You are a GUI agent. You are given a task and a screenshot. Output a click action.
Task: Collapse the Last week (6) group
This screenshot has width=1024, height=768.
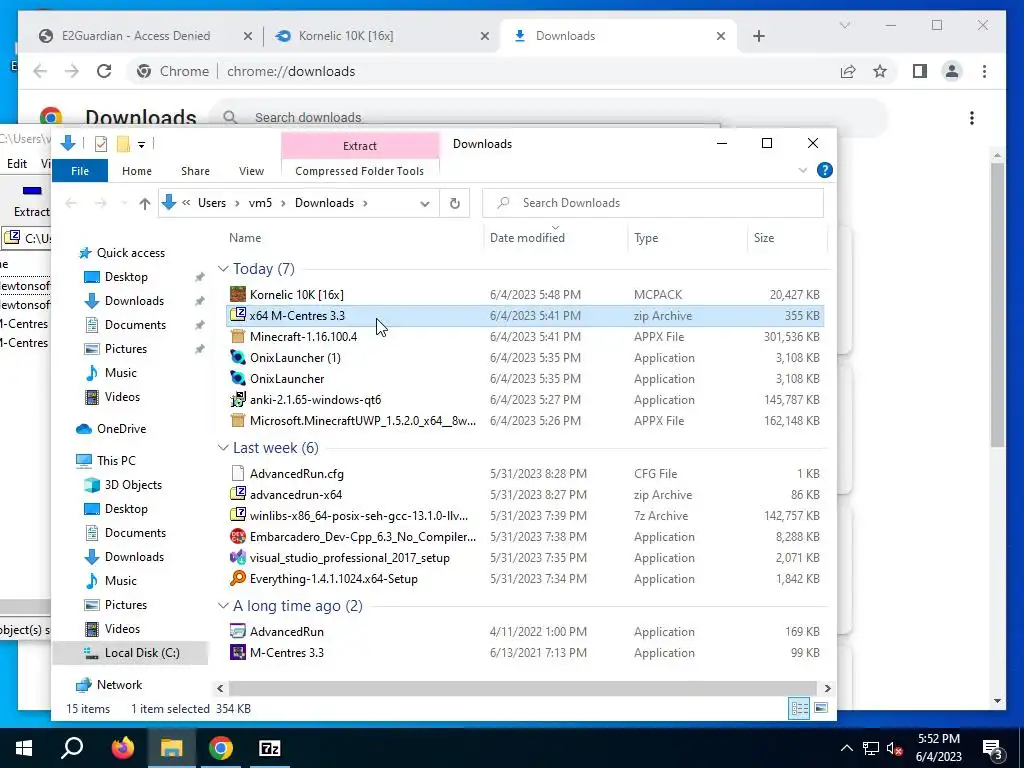[223, 448]
